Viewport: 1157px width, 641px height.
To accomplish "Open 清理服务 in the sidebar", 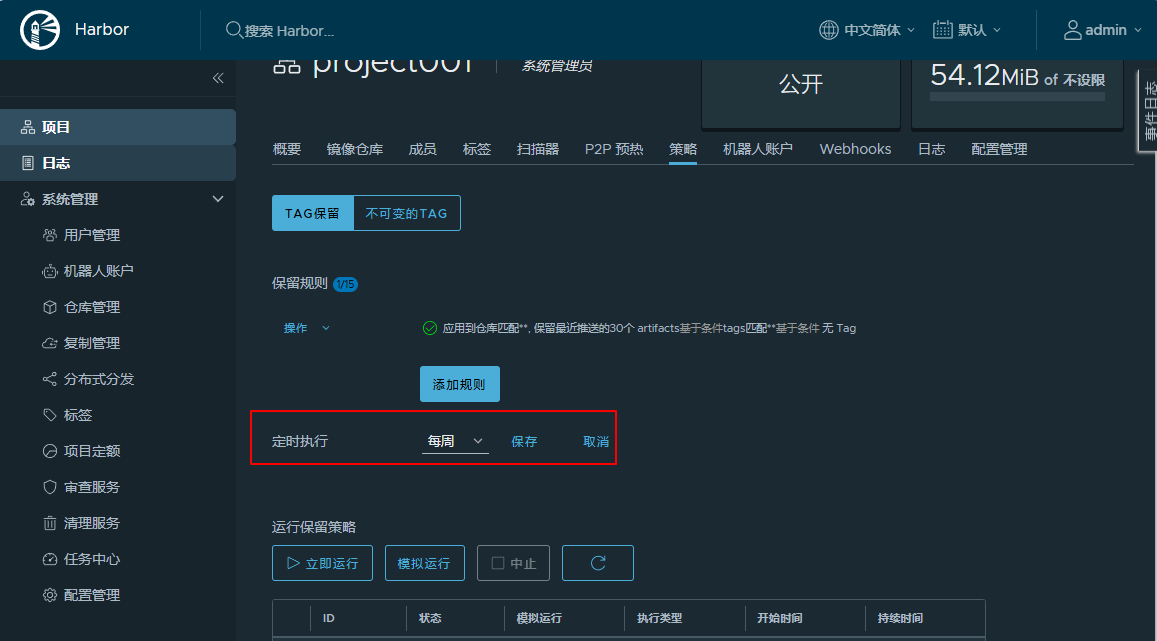I will (x=91, y=523).
